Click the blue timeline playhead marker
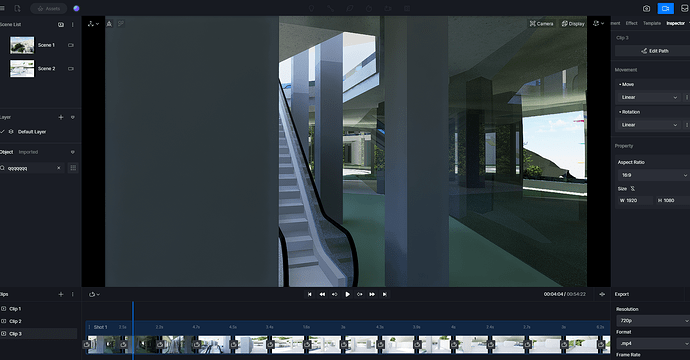The width and height of the screenshot is (690, 360). coord(133,327)
